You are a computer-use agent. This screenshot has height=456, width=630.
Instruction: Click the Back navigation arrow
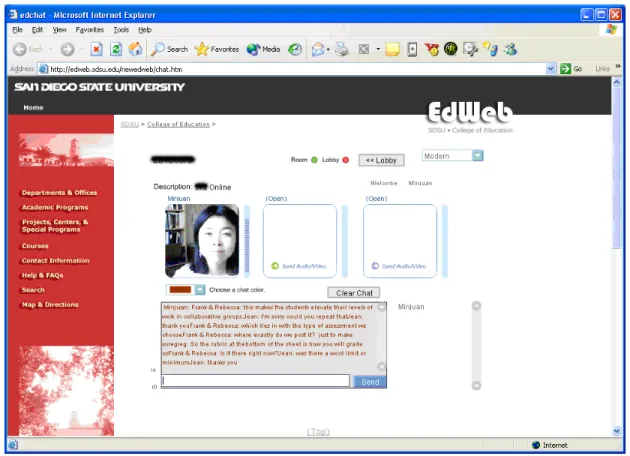[x=20, y=49]
